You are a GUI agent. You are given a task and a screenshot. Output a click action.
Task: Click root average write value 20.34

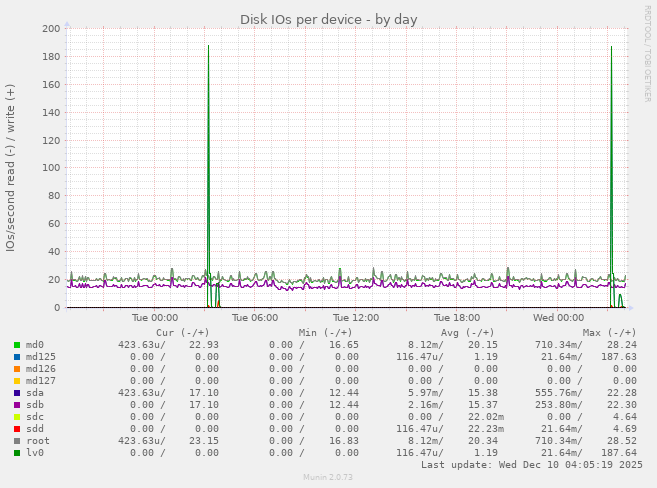pos(483,441)
